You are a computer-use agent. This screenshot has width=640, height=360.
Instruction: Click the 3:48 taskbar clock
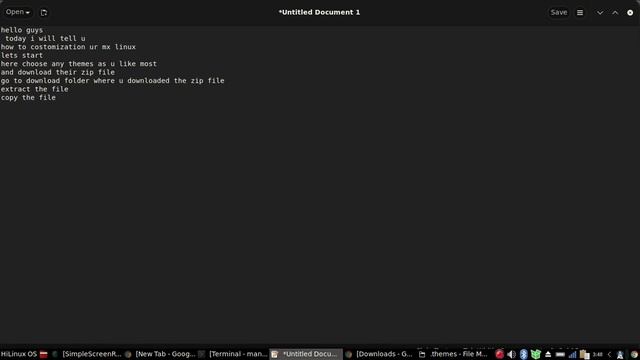click(x=598, y=354)
